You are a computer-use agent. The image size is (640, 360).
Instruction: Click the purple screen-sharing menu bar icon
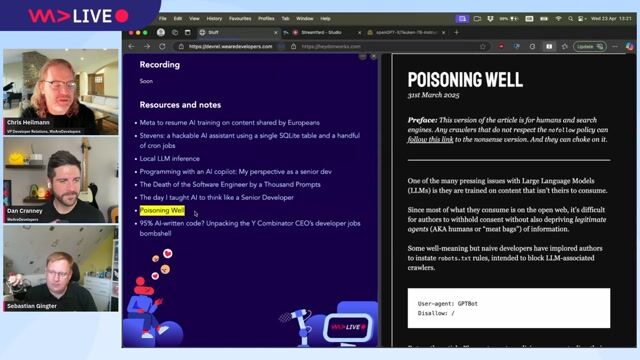click(462, 19)
